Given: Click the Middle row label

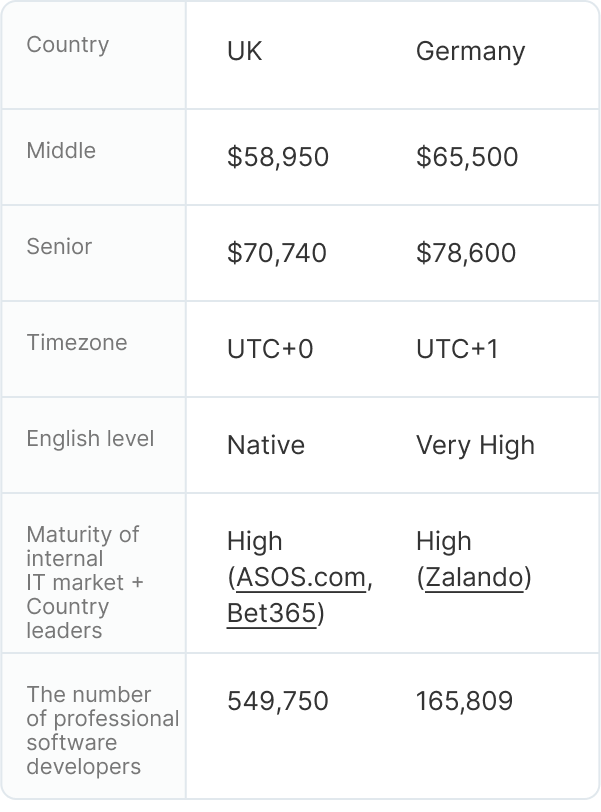Looking at the screenshot, I should (61, 151).
